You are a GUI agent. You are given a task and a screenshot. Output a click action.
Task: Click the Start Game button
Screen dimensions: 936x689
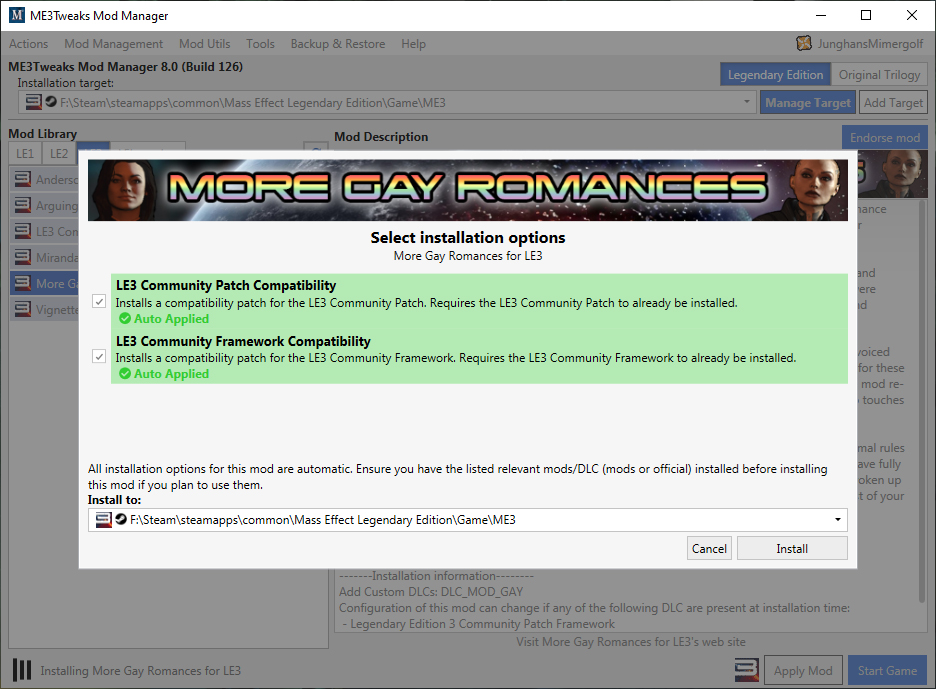[887, 670]
